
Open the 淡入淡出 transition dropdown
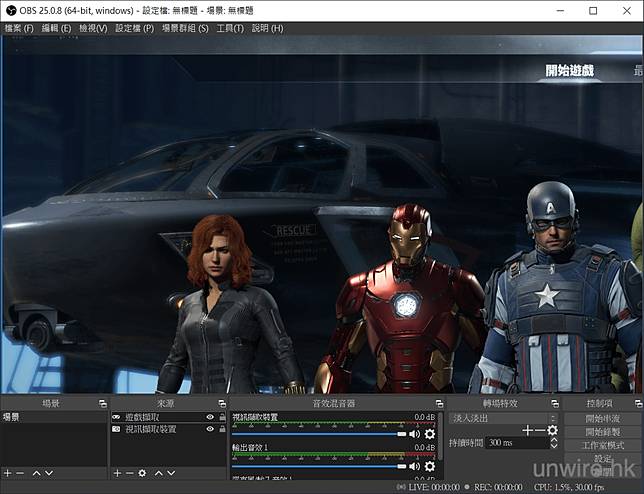coord(503,418)
